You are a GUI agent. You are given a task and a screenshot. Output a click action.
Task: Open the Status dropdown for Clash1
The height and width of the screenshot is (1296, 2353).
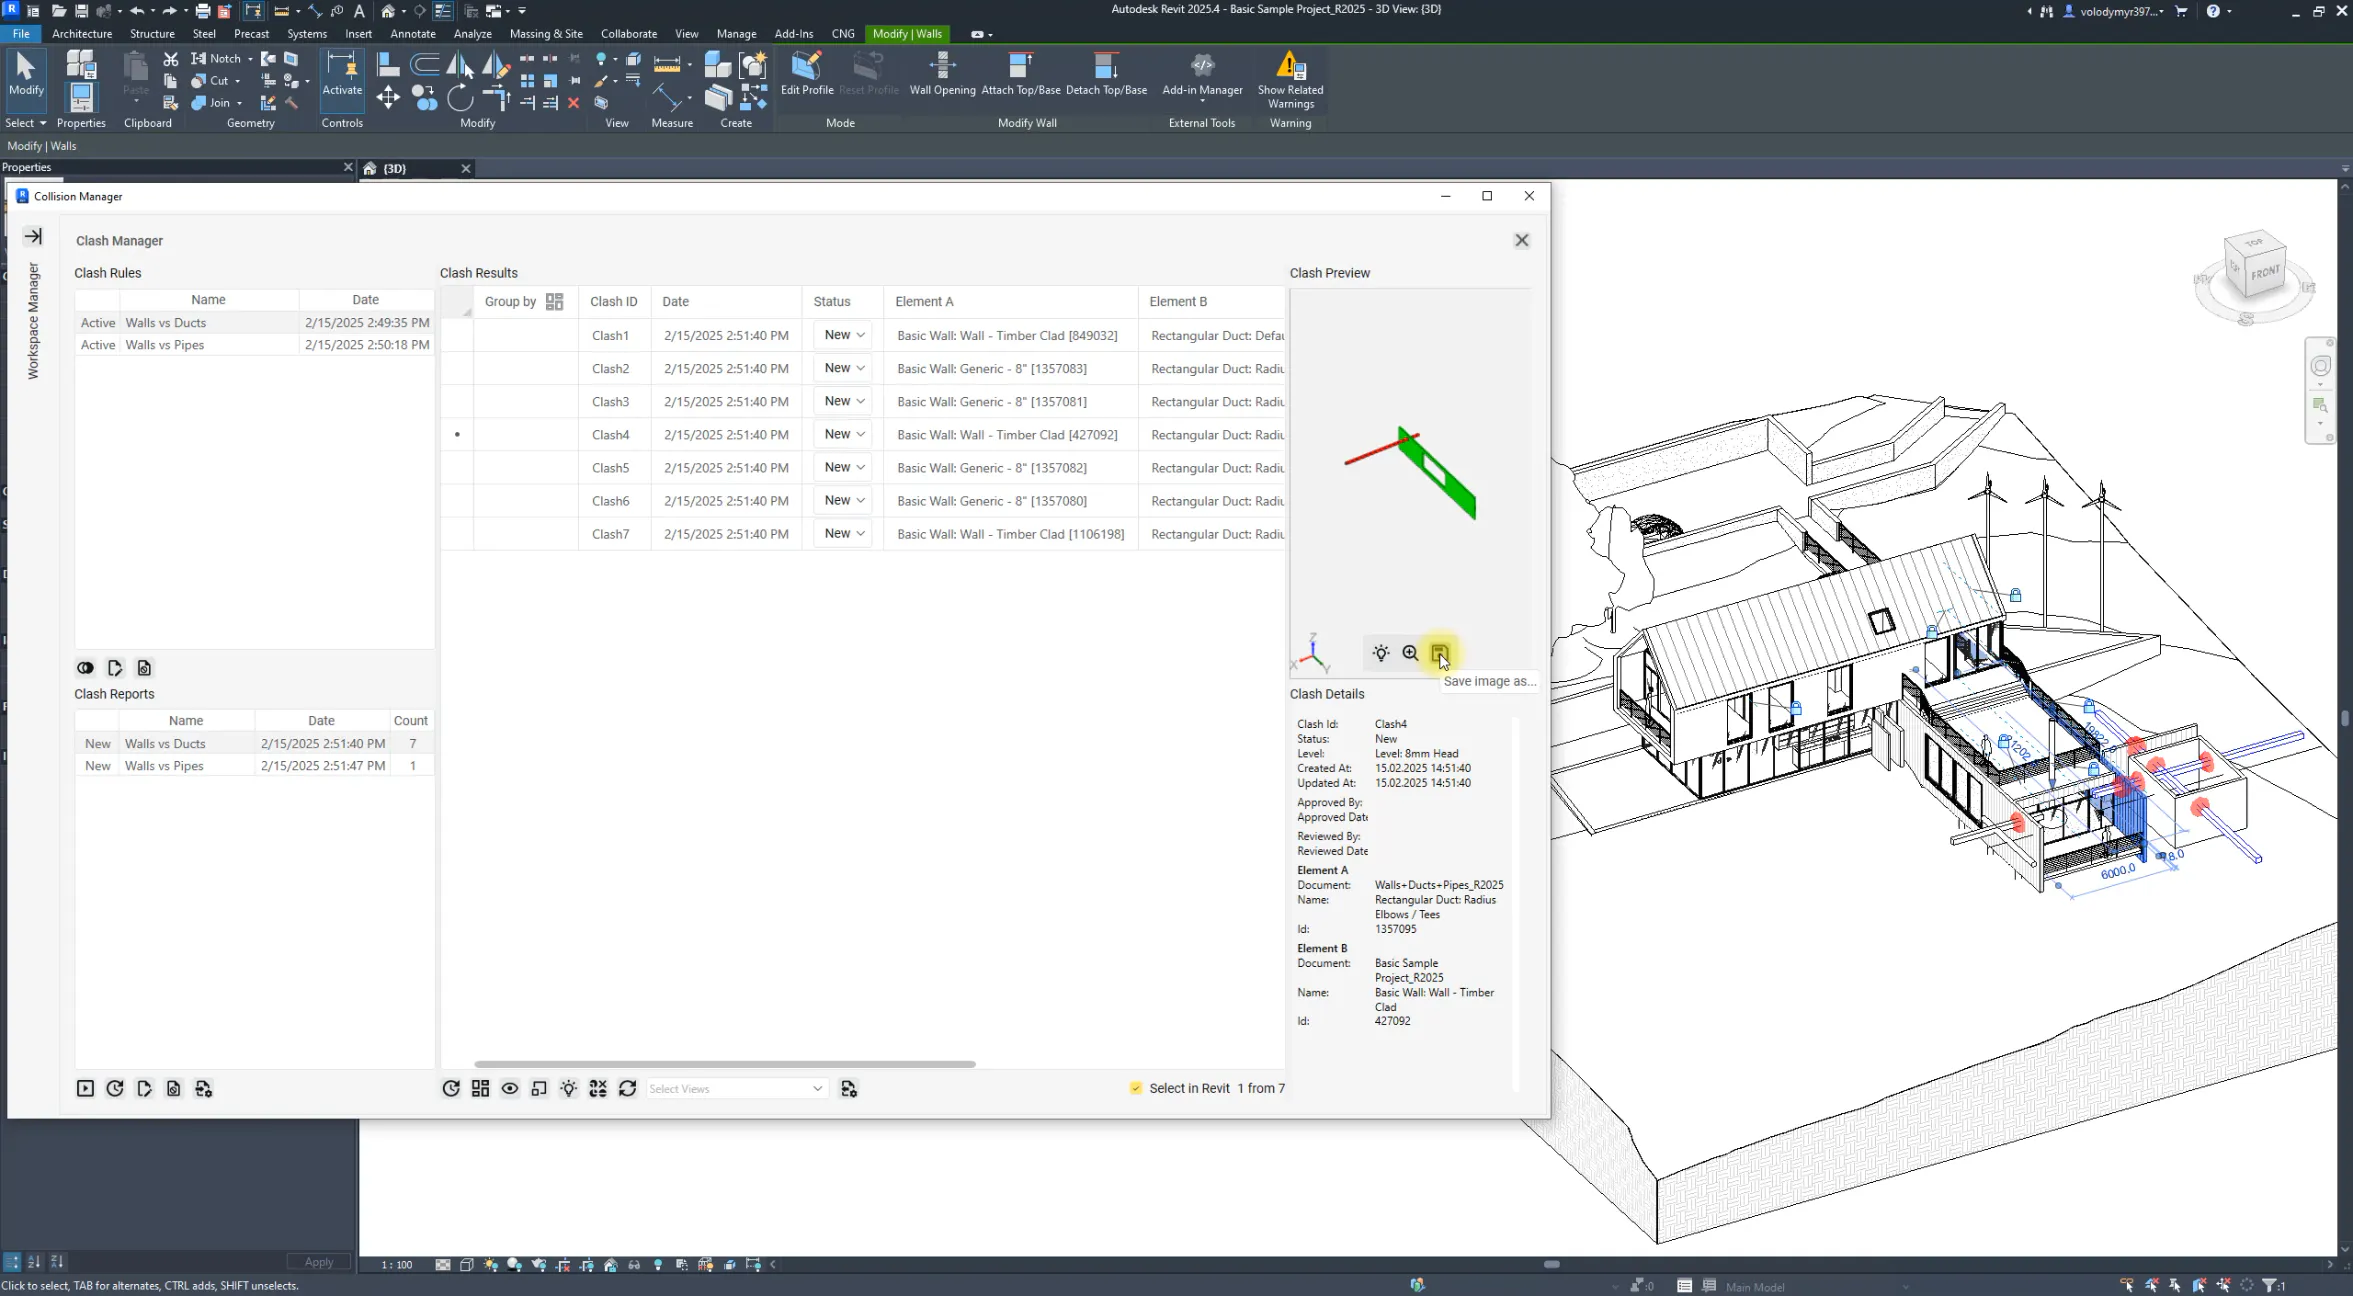point(843,335)
